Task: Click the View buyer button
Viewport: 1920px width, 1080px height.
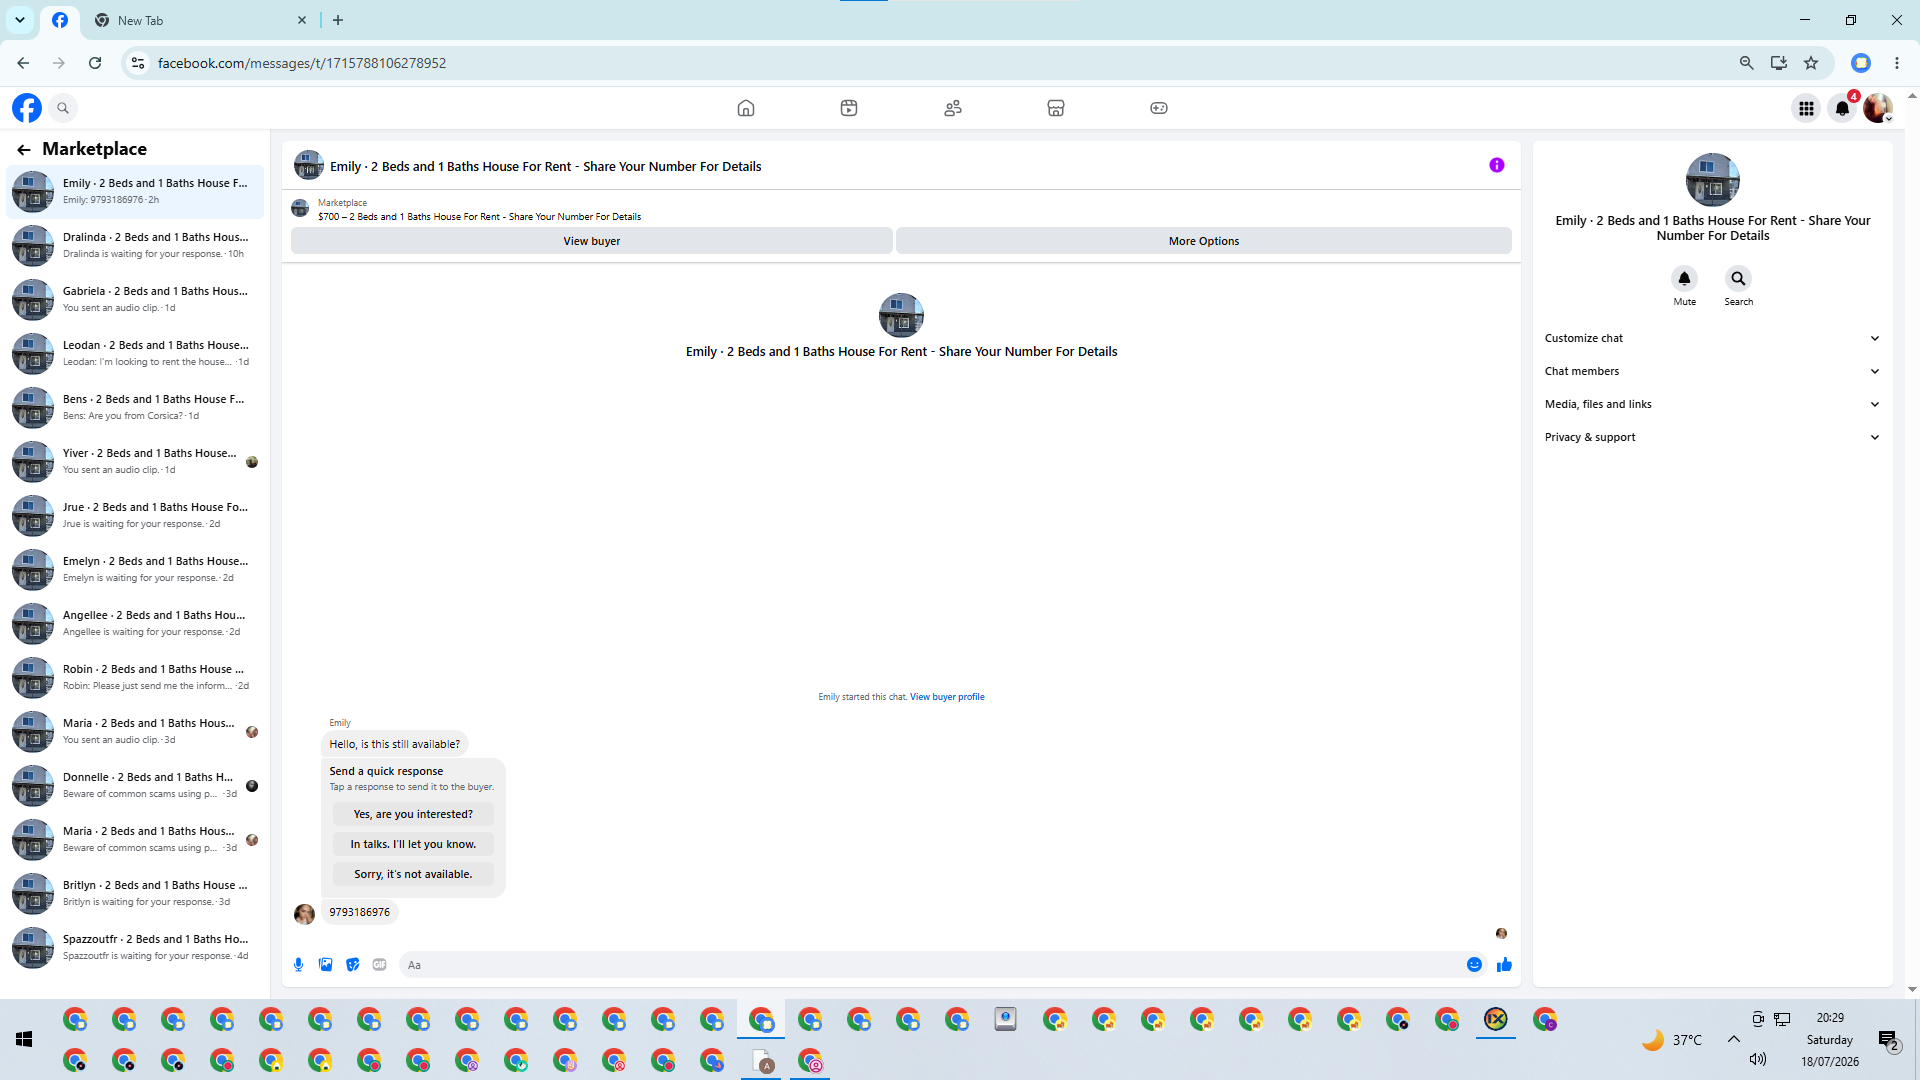Action: click(x=592, y=241)
